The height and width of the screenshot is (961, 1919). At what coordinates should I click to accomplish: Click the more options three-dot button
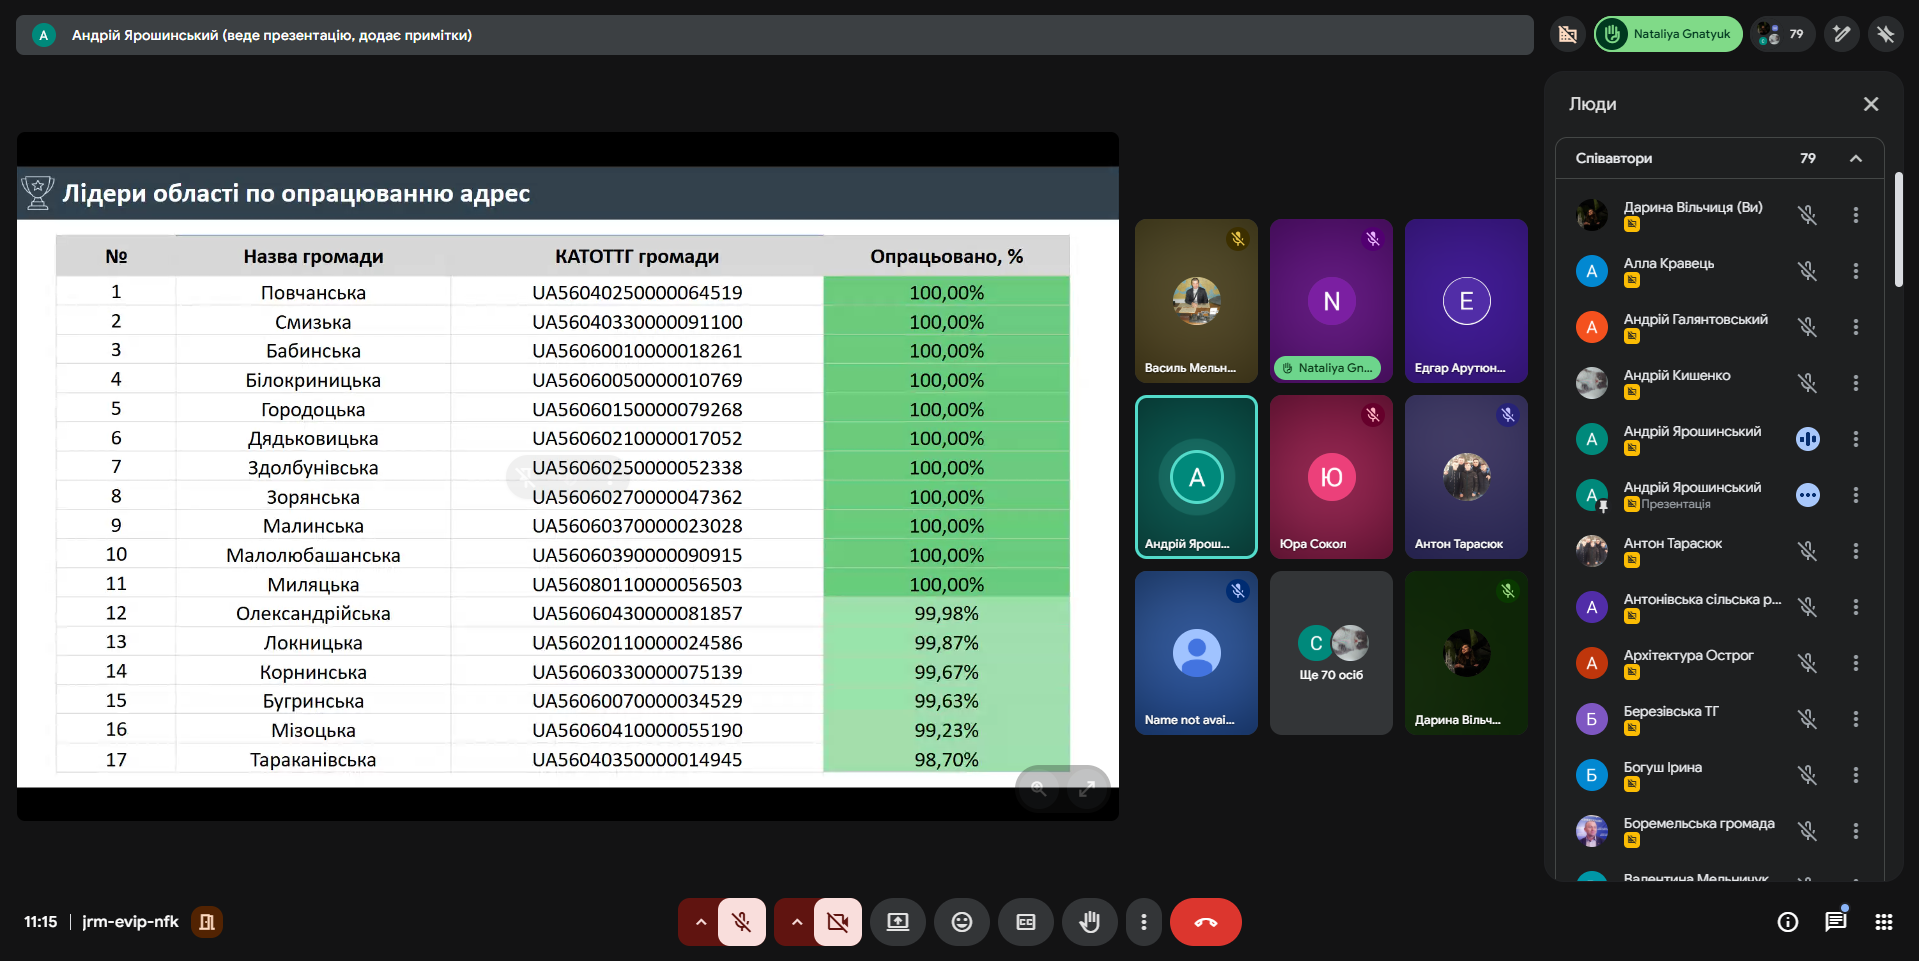point(1143,922)
